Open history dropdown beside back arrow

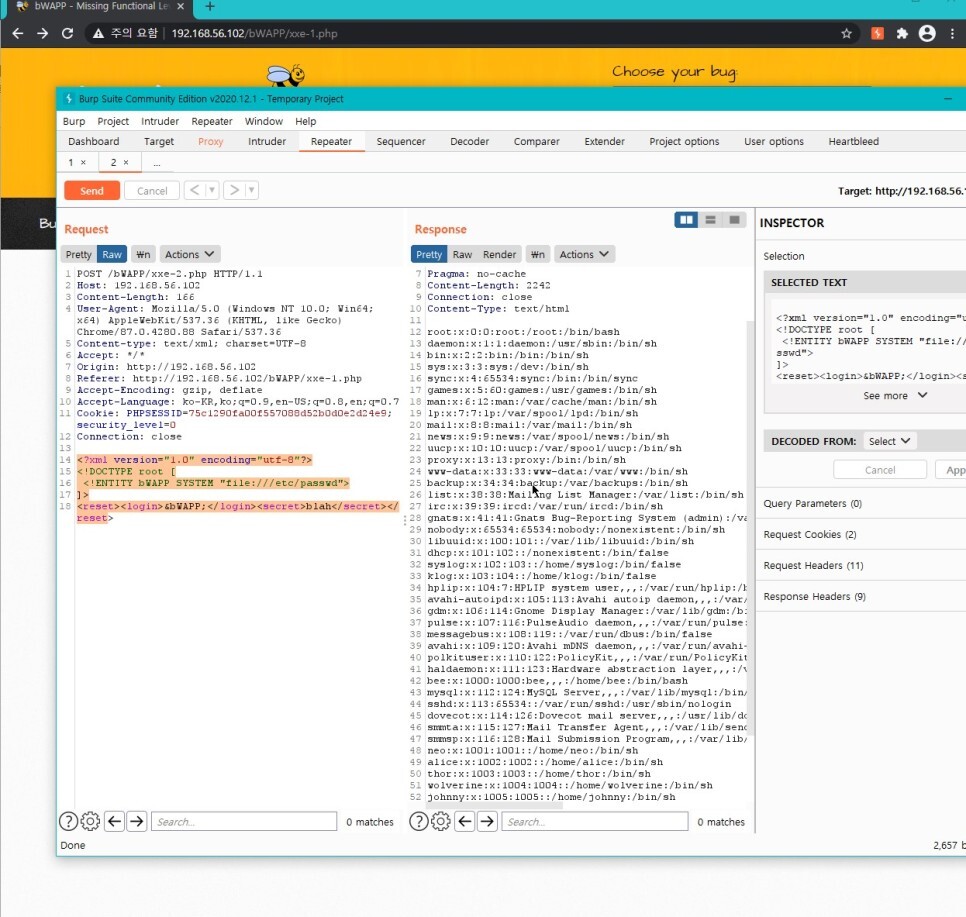click(x=212, y=190)
